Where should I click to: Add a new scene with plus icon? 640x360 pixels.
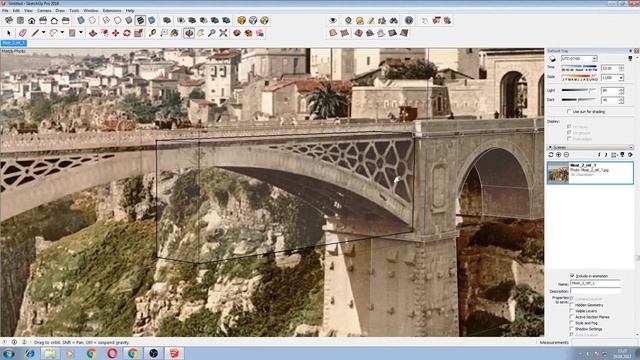[558, 155]
